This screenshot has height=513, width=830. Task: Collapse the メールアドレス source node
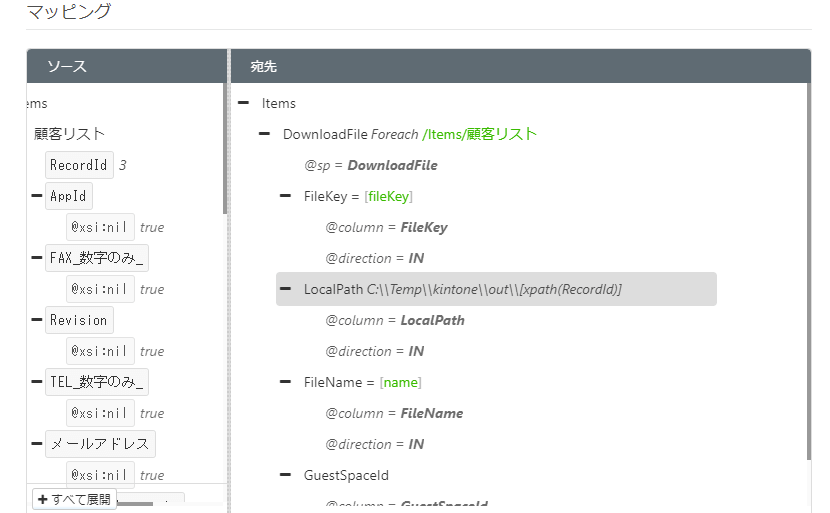37,444
